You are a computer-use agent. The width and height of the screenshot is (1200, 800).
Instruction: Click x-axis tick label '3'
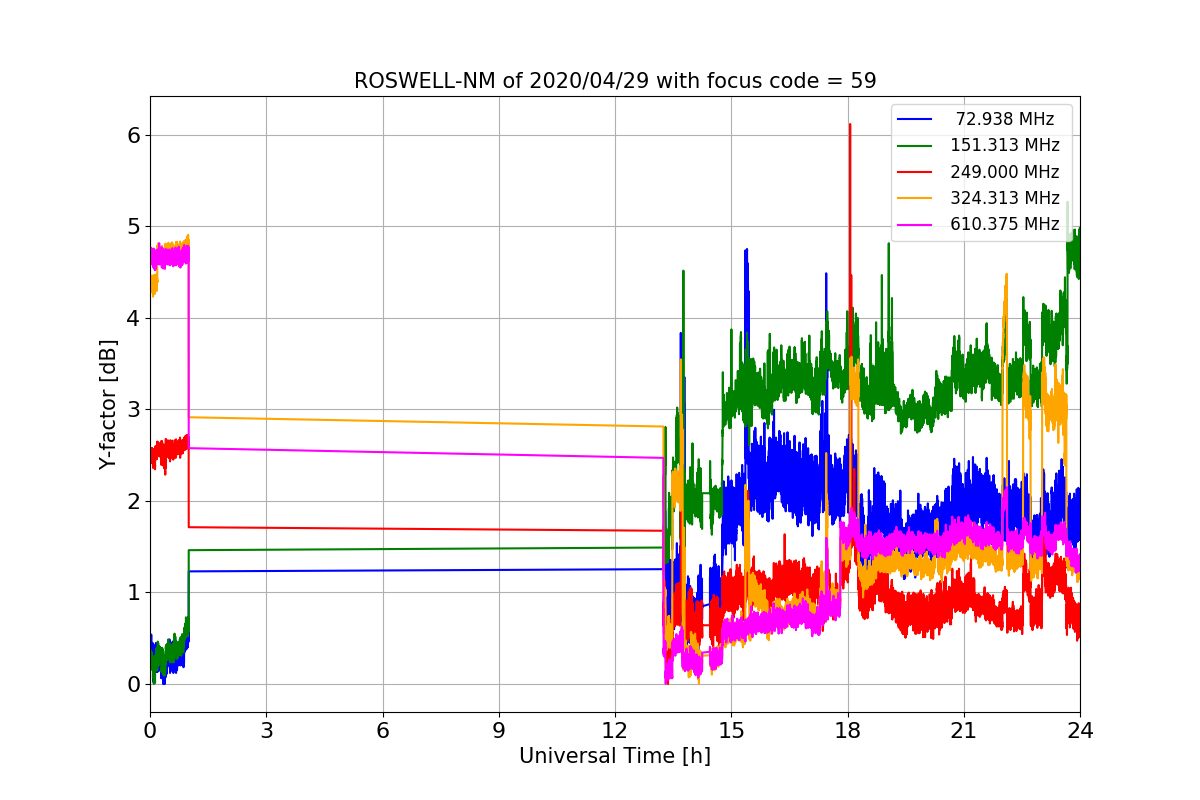pos(266,731)
